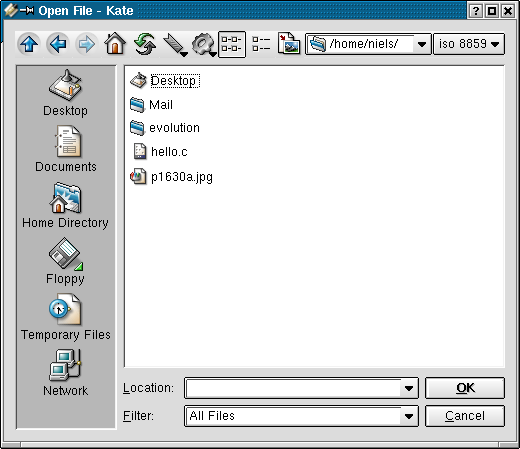
Task: Toggle the image preview pane
Action: pos(289,44)
